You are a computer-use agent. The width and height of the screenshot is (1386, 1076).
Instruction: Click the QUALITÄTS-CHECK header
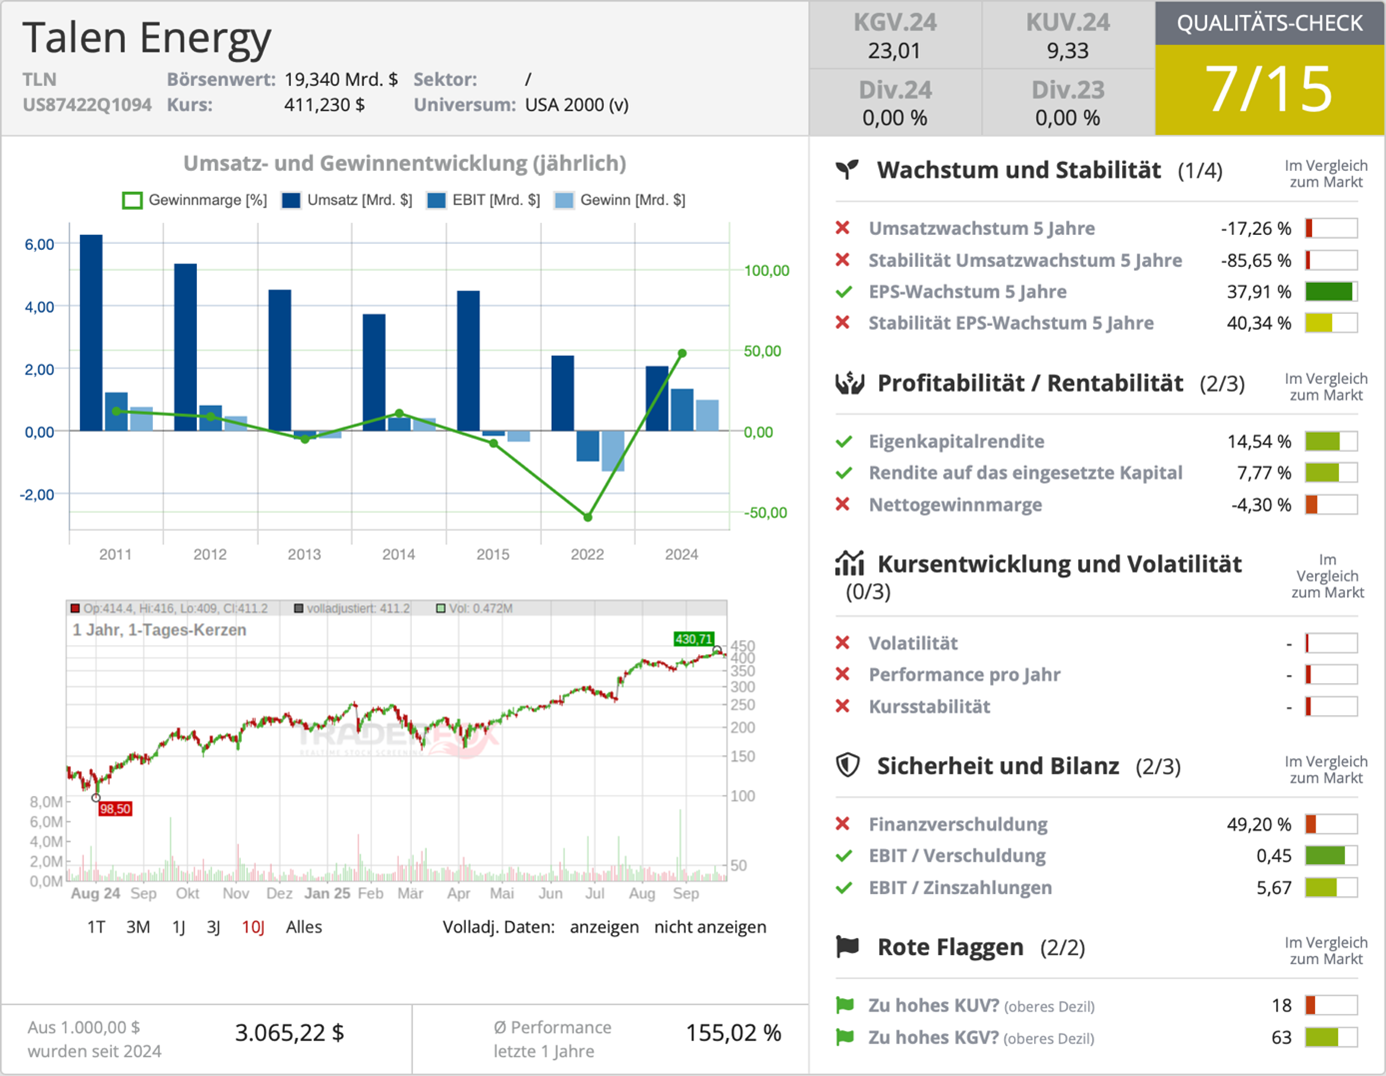pos(1270,23)
